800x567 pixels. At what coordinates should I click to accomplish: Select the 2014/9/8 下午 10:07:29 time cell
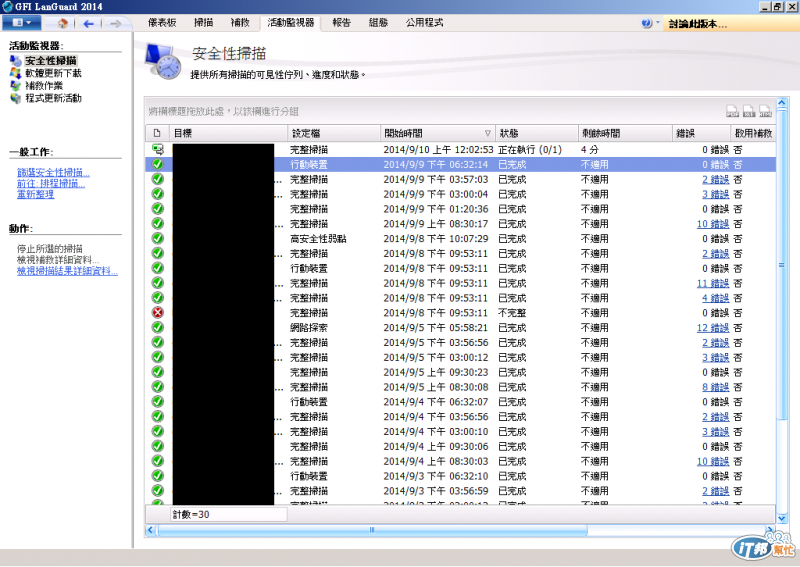tap(436, 239)
